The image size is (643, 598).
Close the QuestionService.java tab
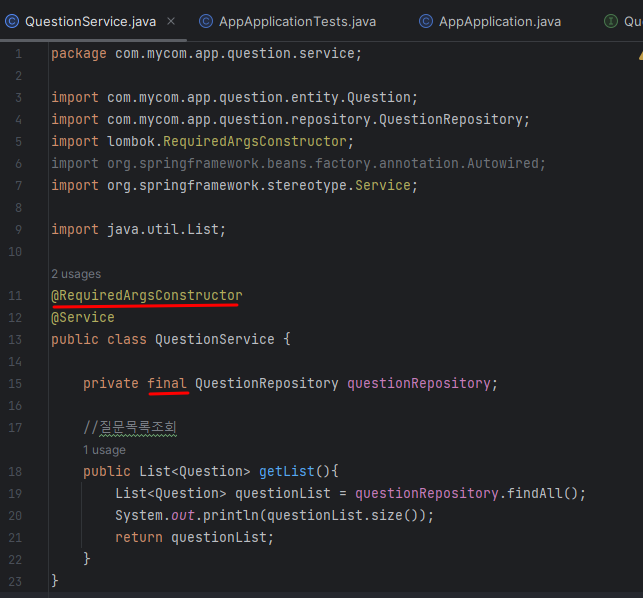tap(171, 21)
